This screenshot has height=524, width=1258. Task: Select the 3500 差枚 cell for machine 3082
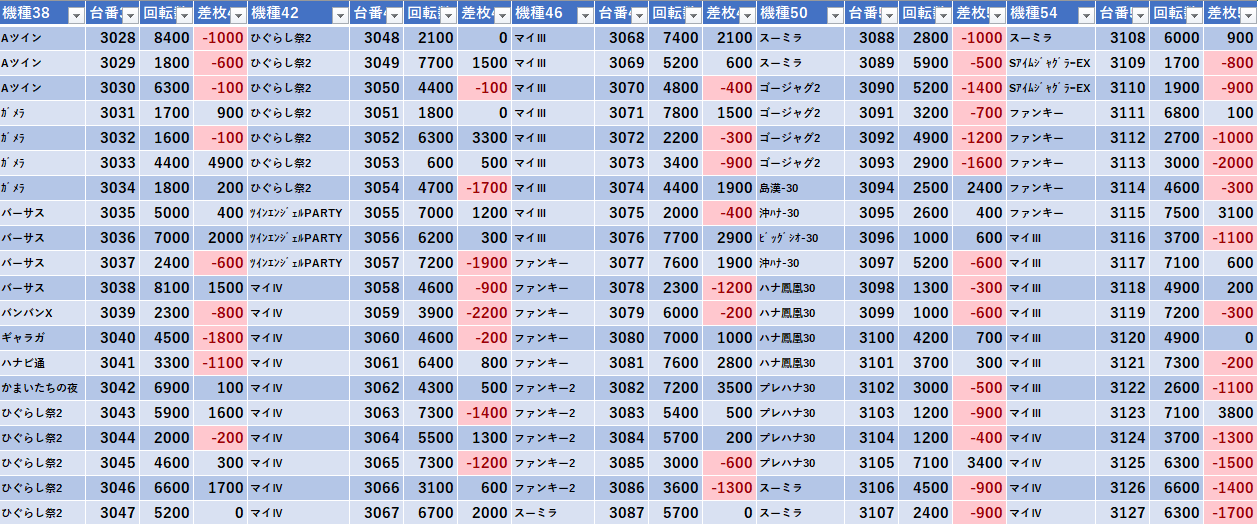[x=729, y=388]
